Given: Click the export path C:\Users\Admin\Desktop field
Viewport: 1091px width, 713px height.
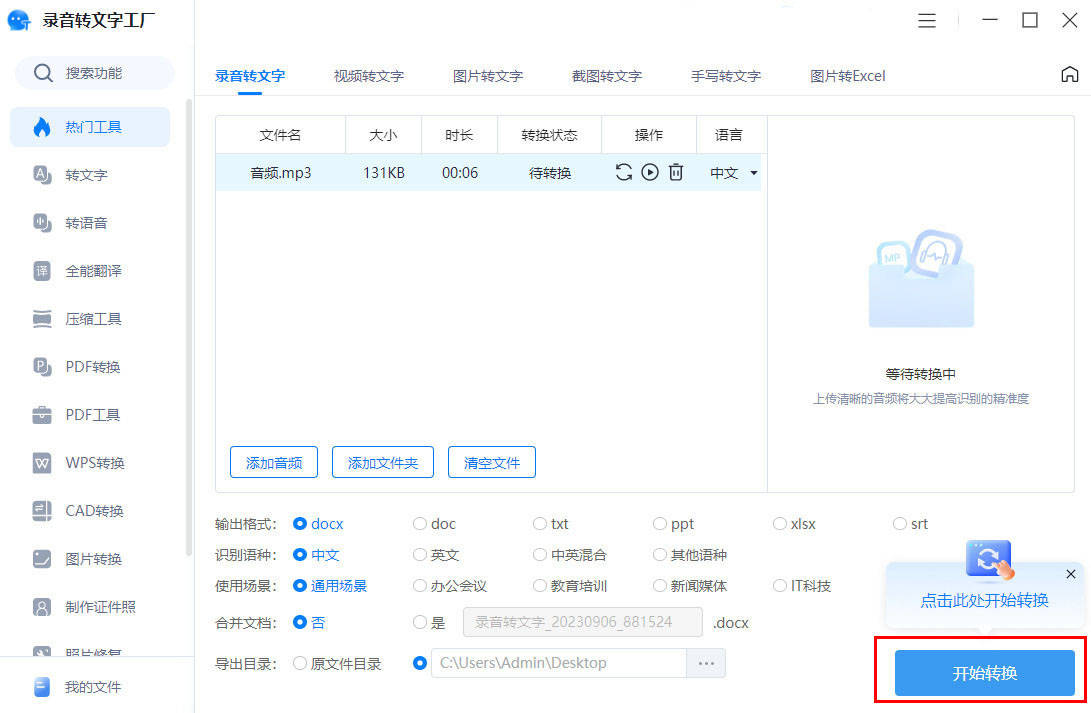Looking at the screenshot, I should click(559, 663).
